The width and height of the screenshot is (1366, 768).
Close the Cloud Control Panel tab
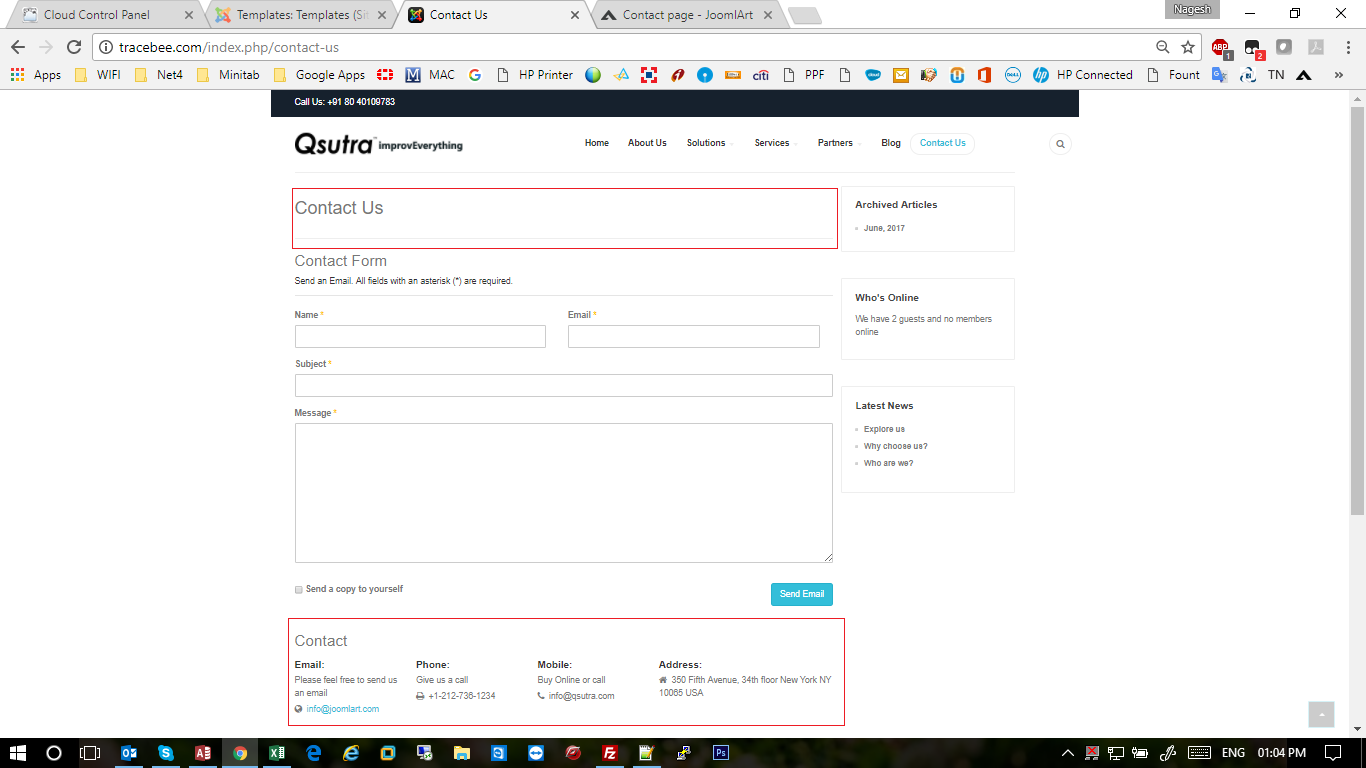click(189, 15)
